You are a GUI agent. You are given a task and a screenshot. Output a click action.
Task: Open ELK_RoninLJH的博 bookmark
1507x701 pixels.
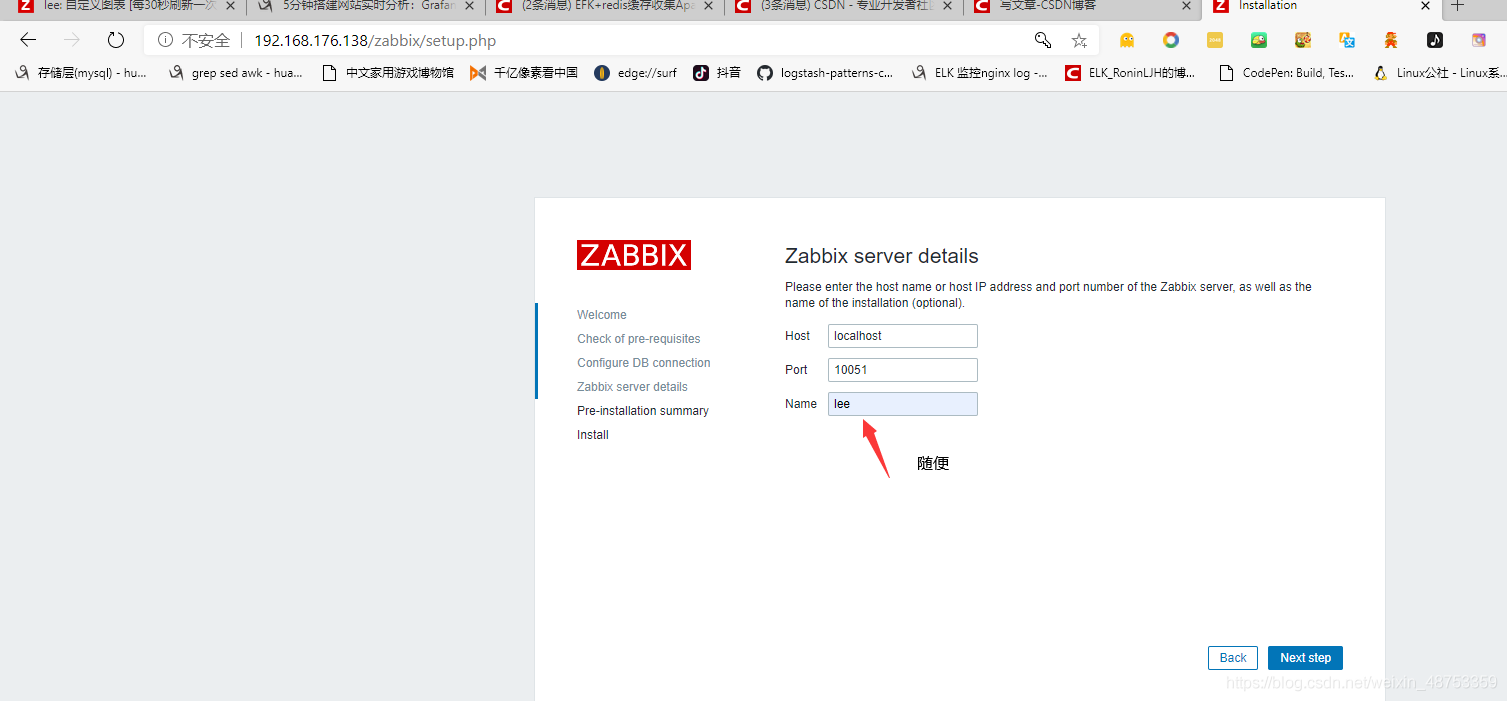click(x=1130, y=73)
